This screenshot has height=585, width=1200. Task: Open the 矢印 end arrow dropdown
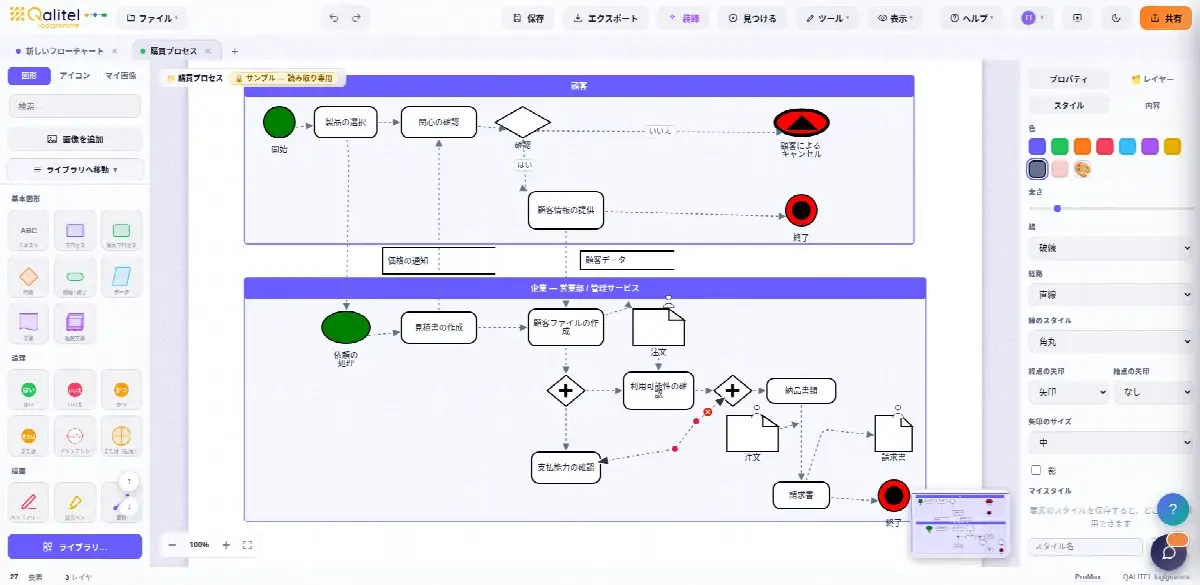(1068, 392)
